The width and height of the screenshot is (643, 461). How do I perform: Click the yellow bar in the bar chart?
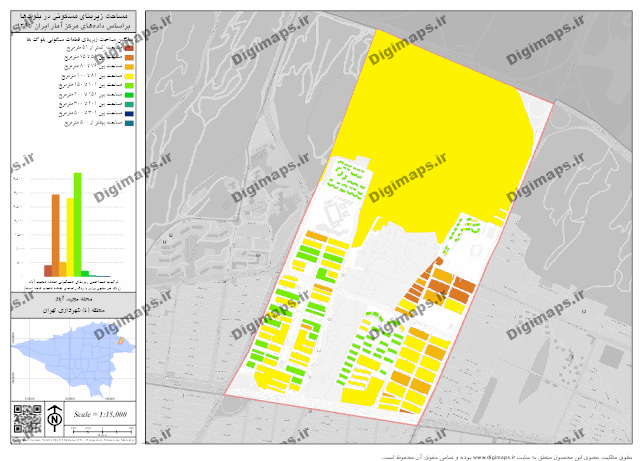(x=70, y=237)
